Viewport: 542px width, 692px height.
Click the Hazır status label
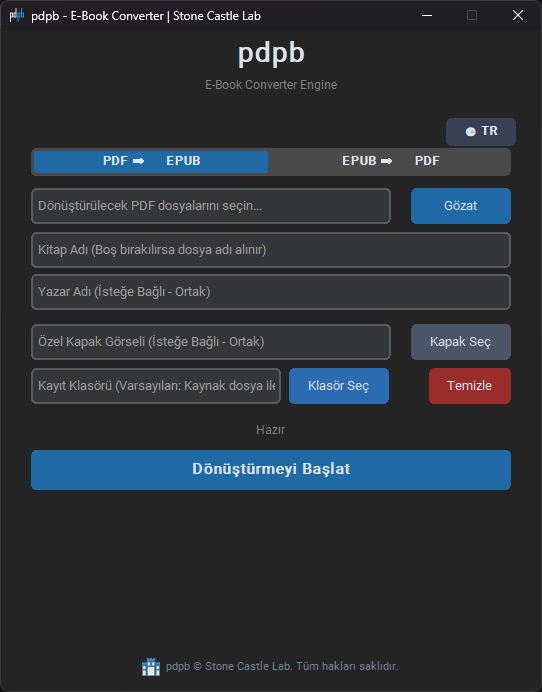click(x=271, y=430)
